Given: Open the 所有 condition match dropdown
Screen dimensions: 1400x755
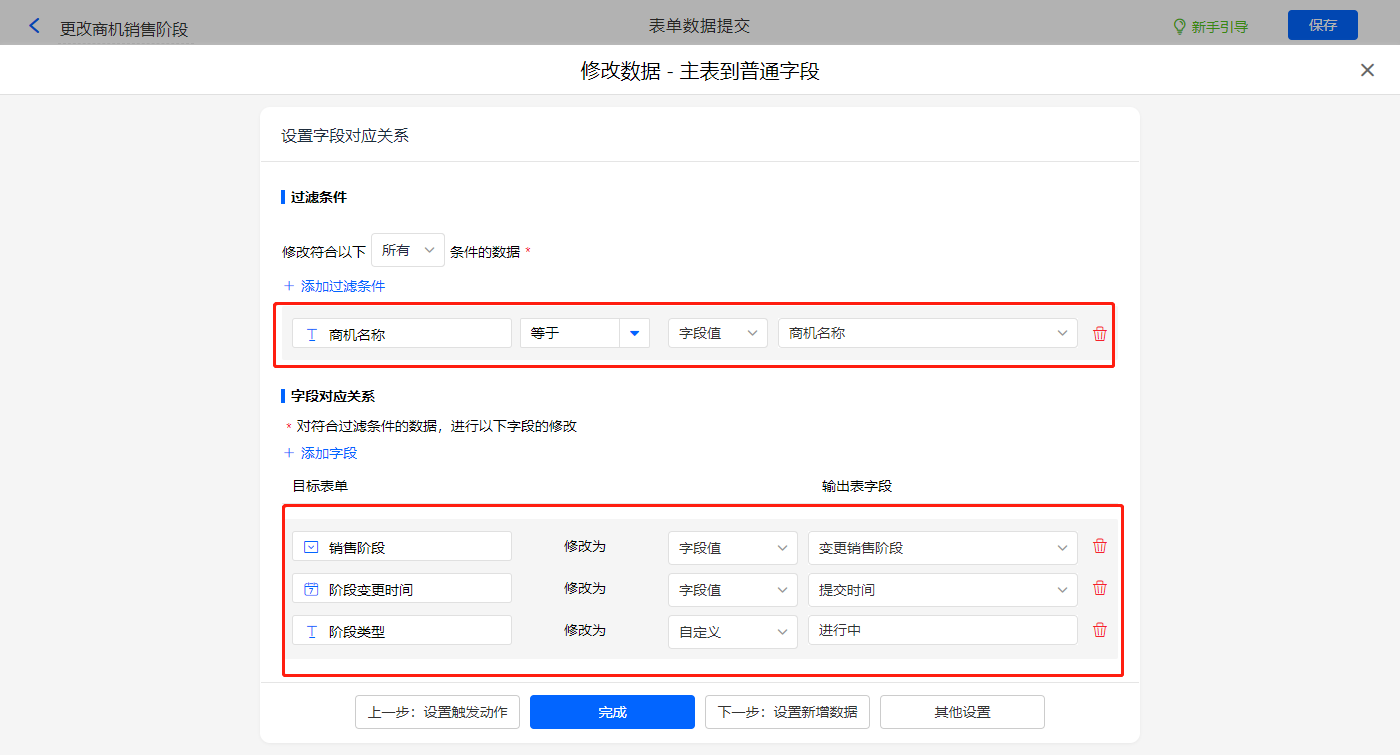Looking at the screenshot, I should [408, 250].
